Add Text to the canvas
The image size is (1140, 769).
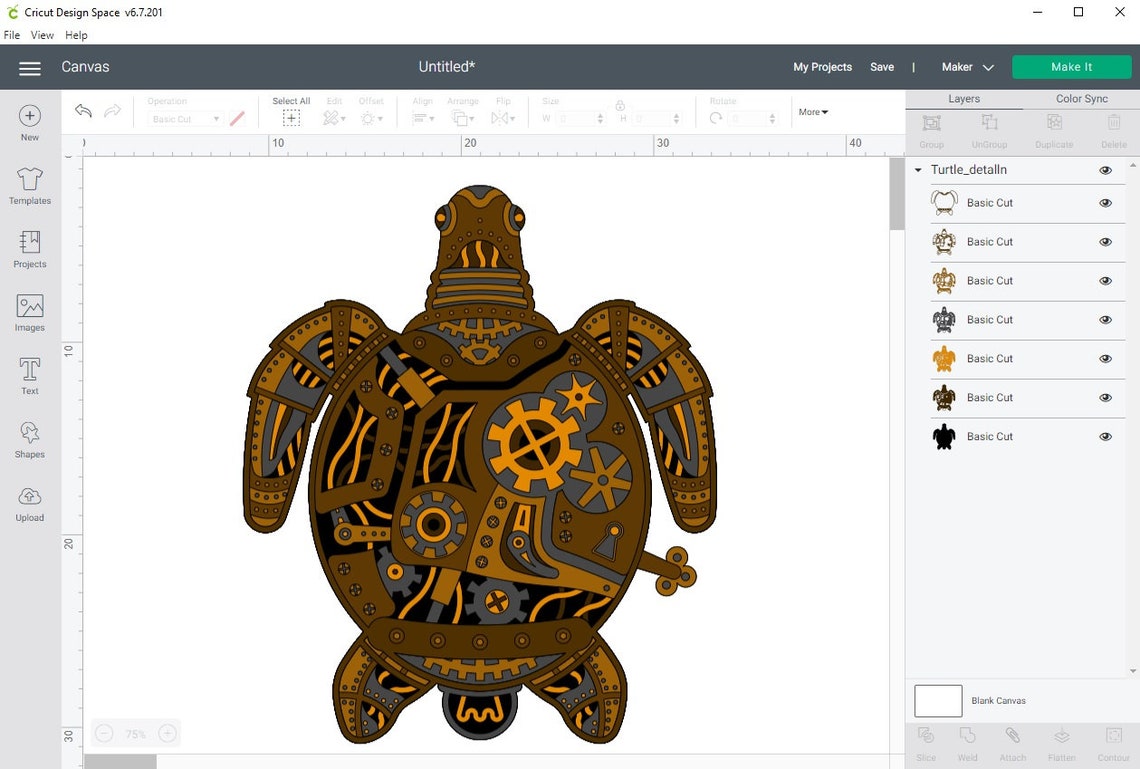coord(30,376)
